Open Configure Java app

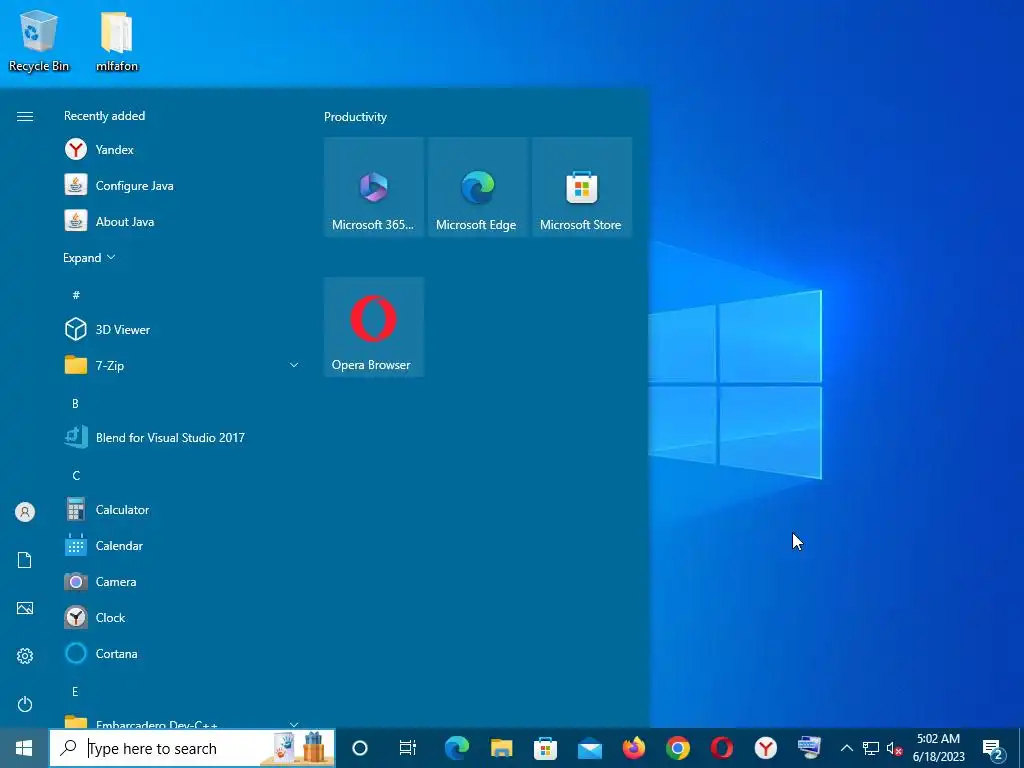click(x=181, y=185)
